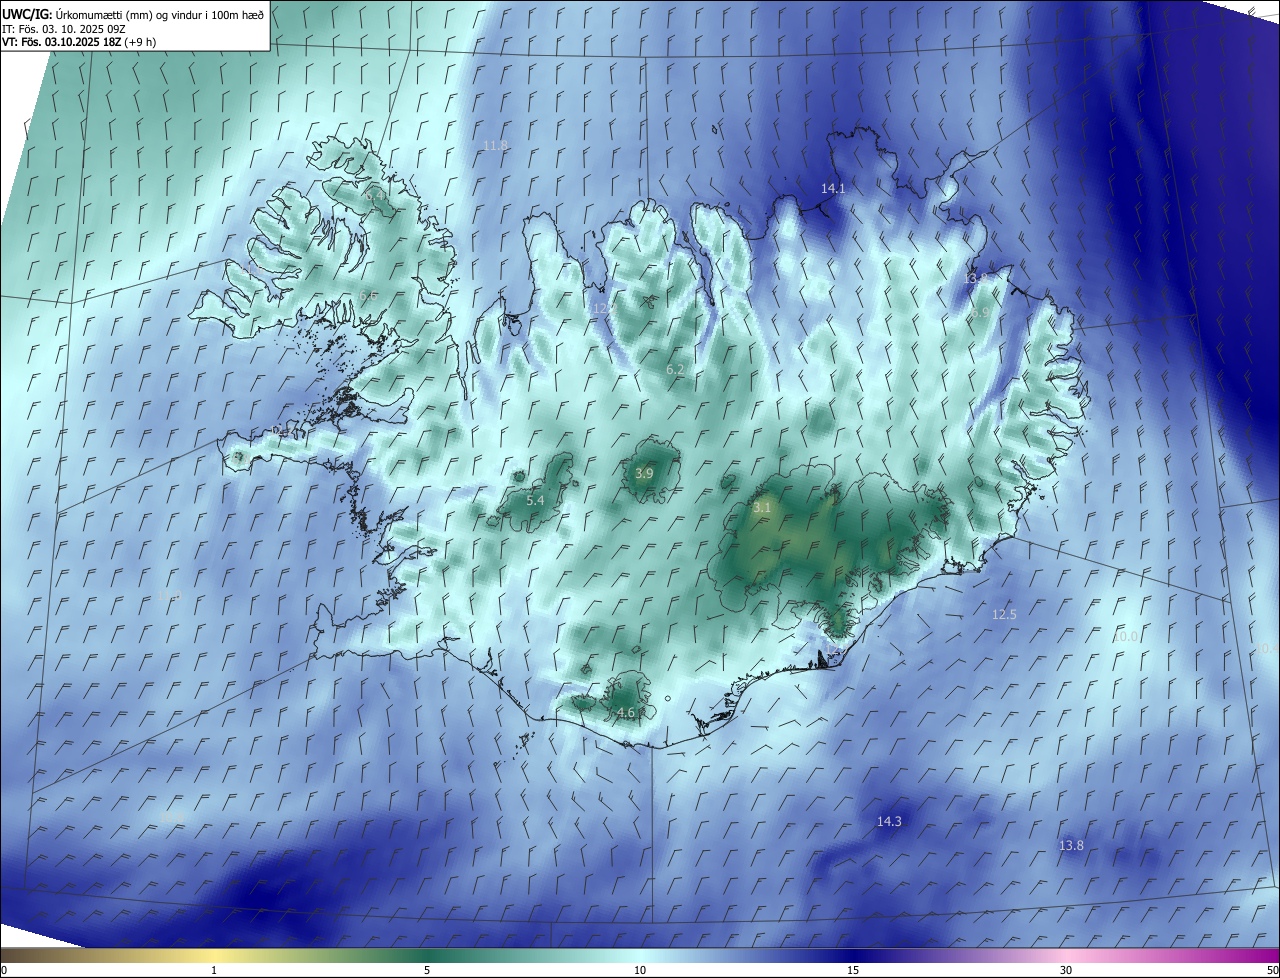This screenshot has width=1280, height=978.
Task: Click the 5 tick on the color scale
Action: click(427, 971)
